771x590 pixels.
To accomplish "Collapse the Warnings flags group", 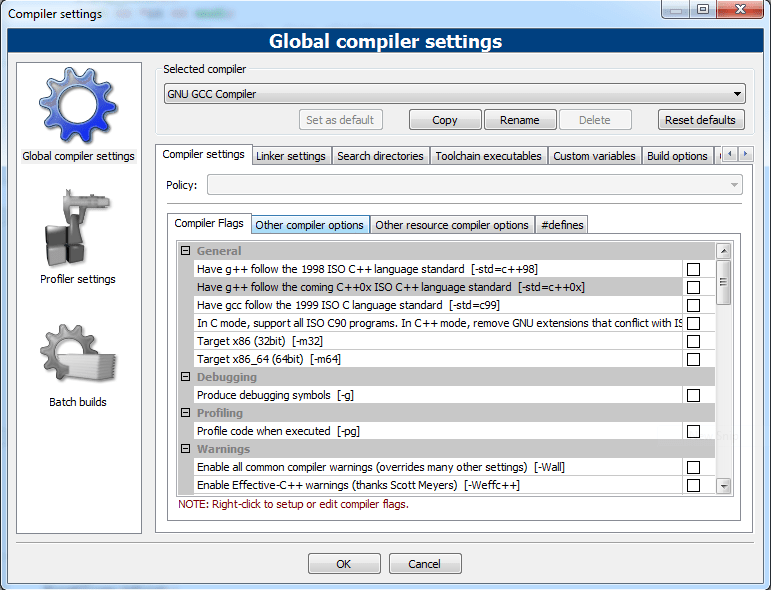I will (x=185, y=448).
